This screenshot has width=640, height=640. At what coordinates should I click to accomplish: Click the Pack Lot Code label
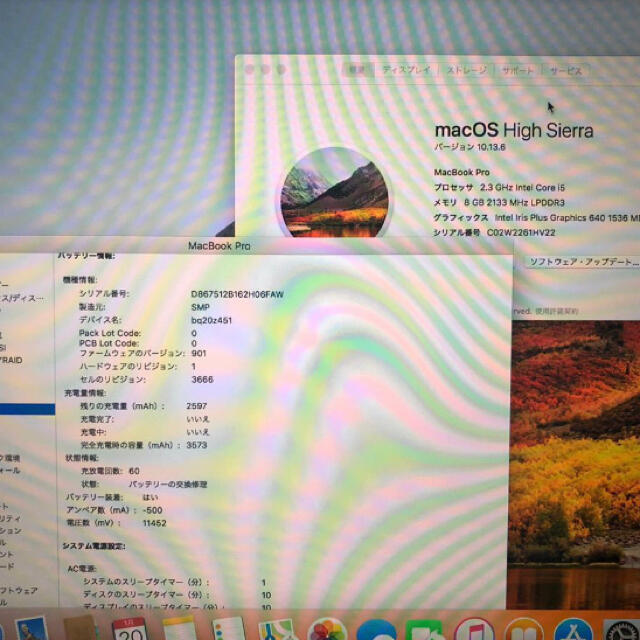[x=109, y=333]
